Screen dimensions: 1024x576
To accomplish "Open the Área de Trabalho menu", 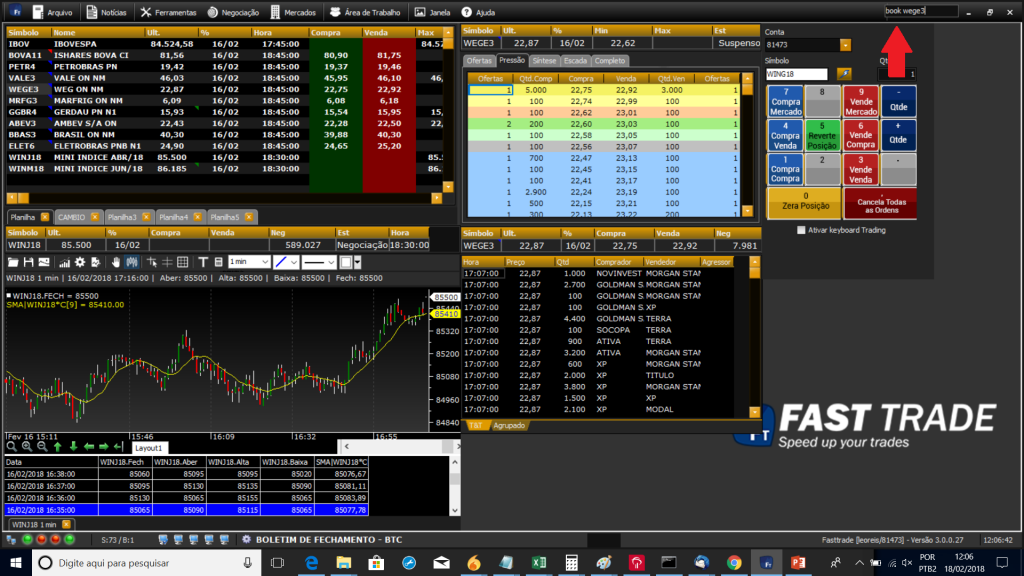I will tap(366, 12).
